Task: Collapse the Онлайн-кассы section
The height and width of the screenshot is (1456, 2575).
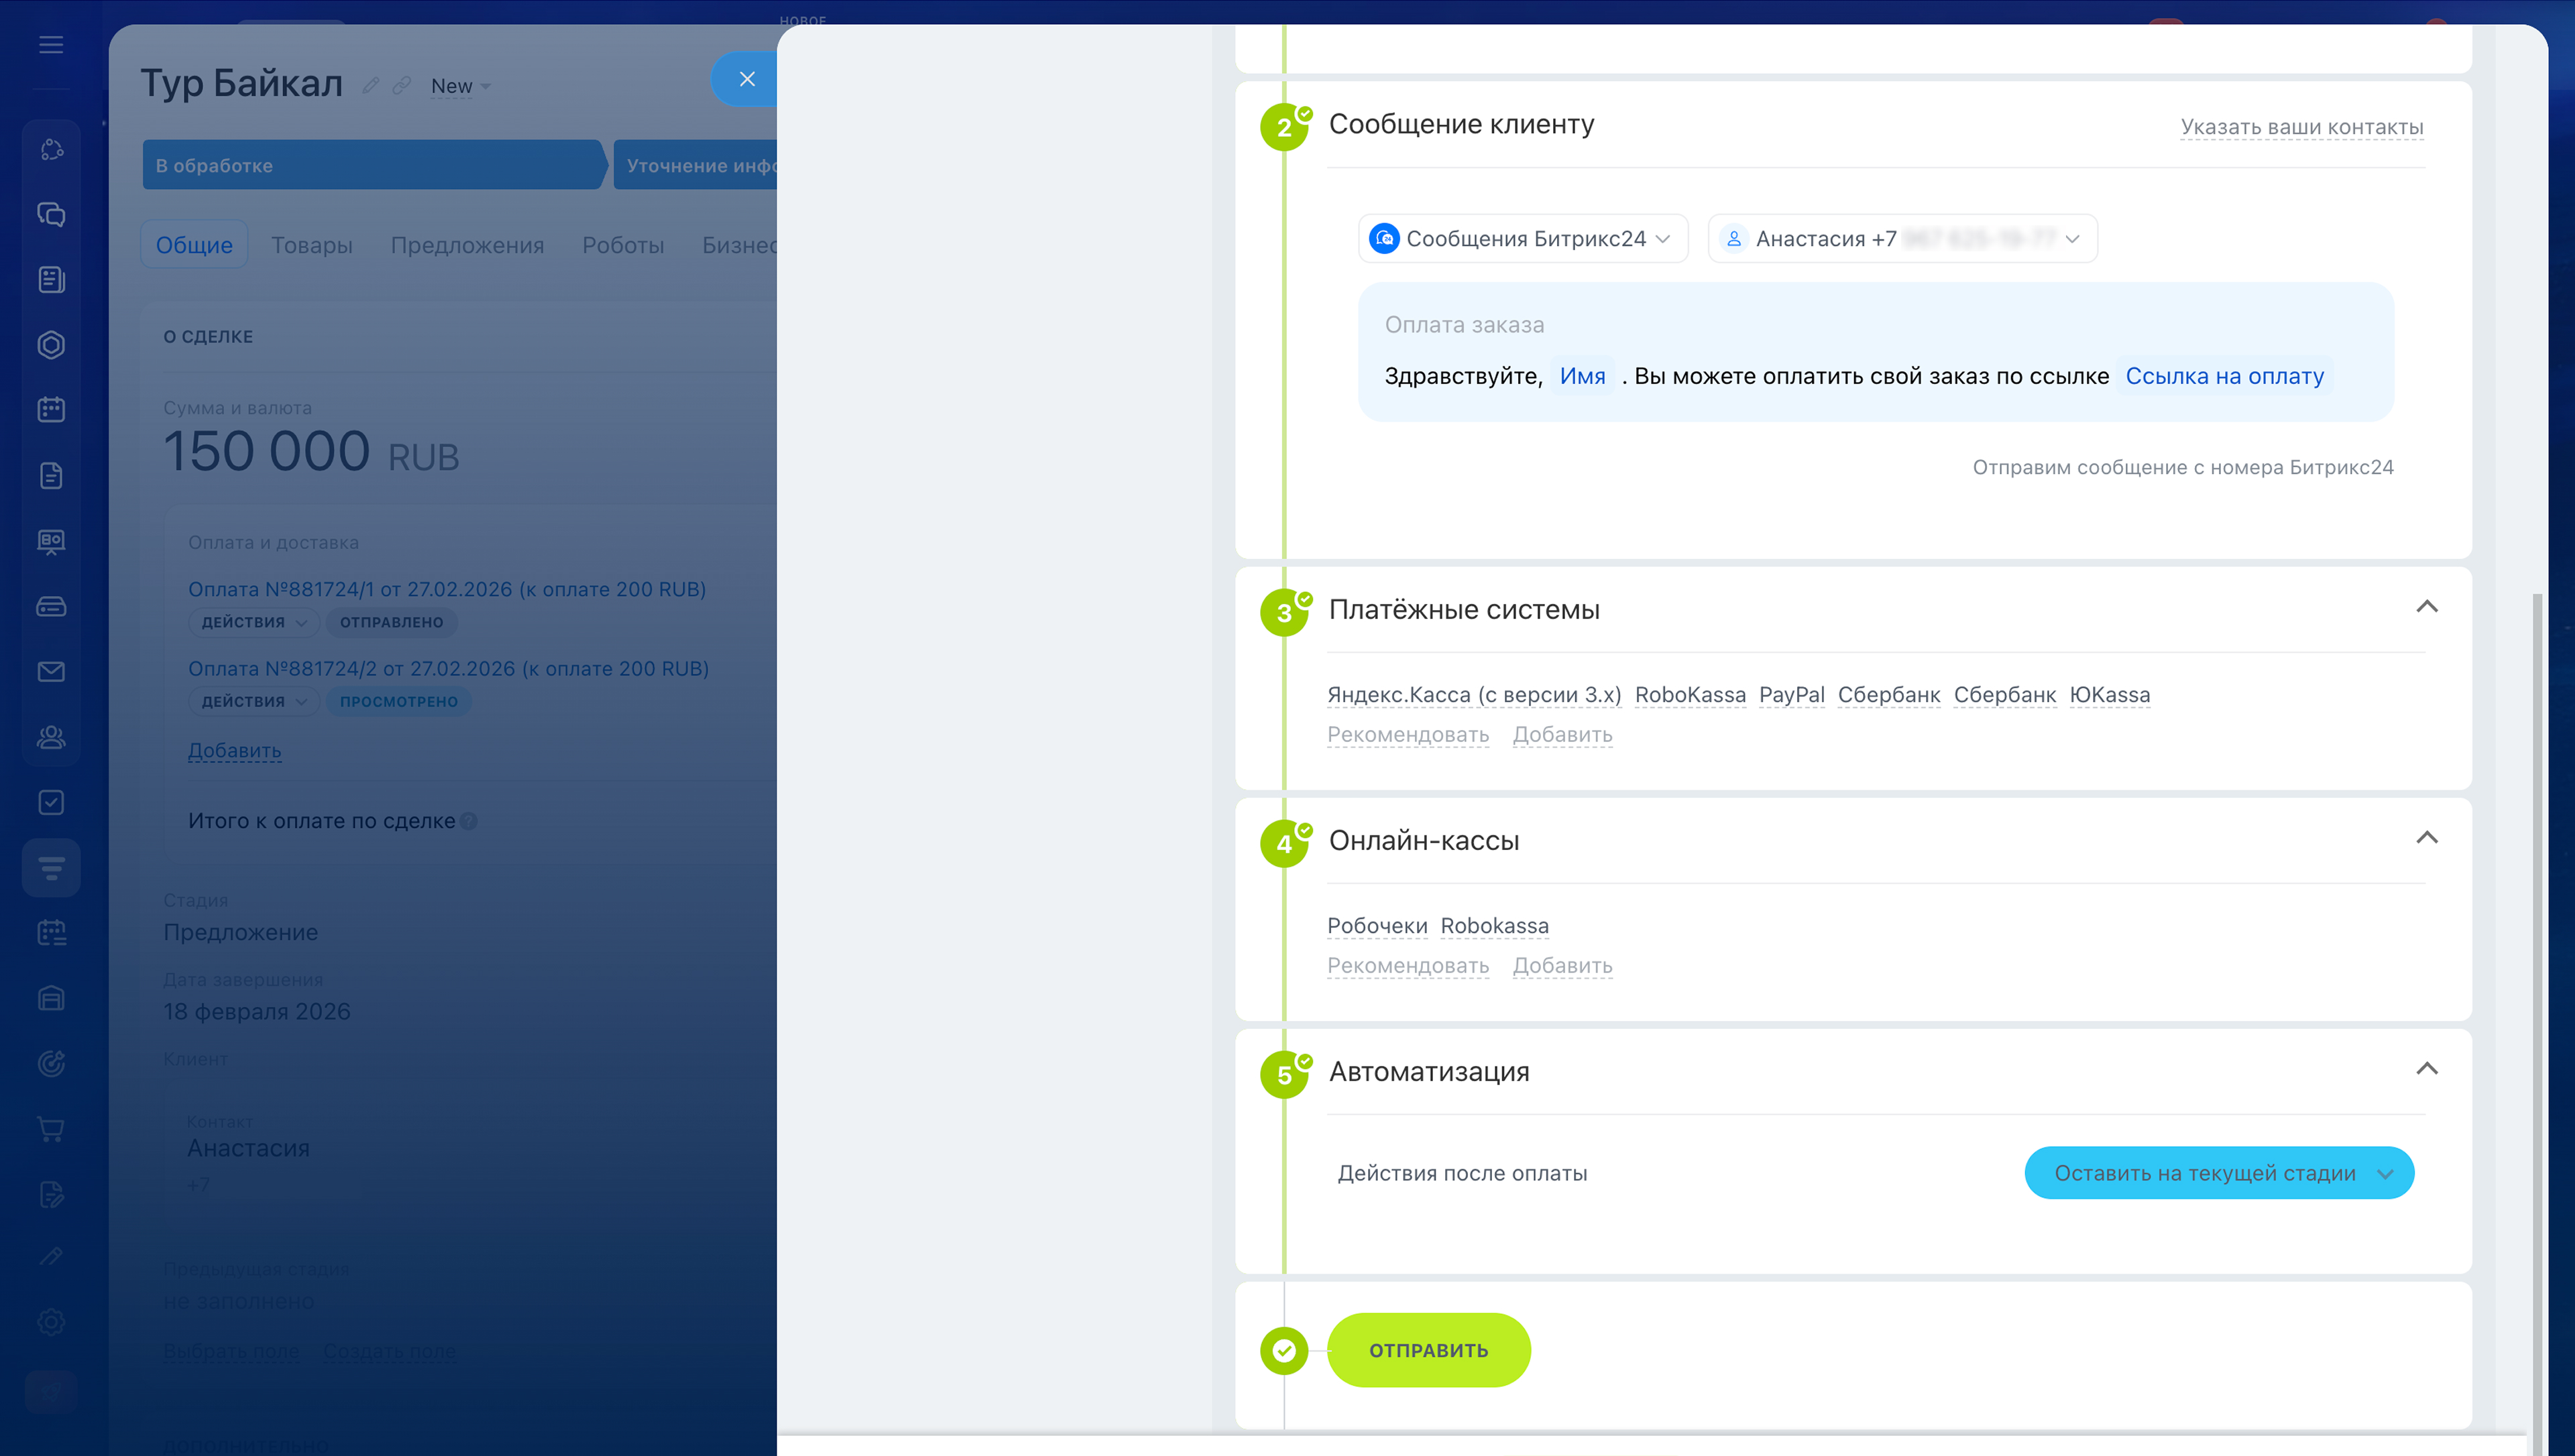Action: coord(2426,838)
